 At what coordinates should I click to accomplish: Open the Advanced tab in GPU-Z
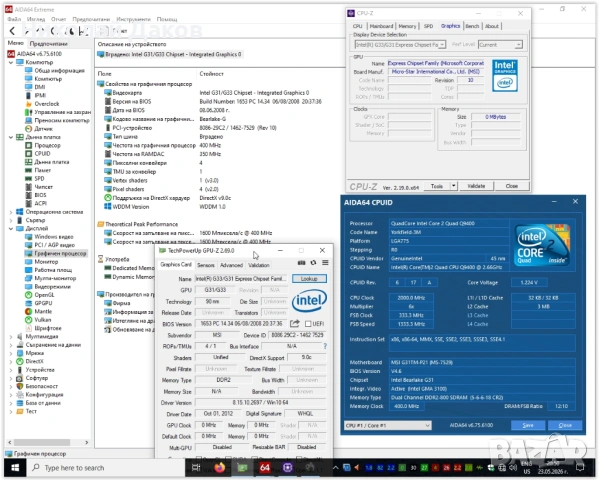point(231,265)
